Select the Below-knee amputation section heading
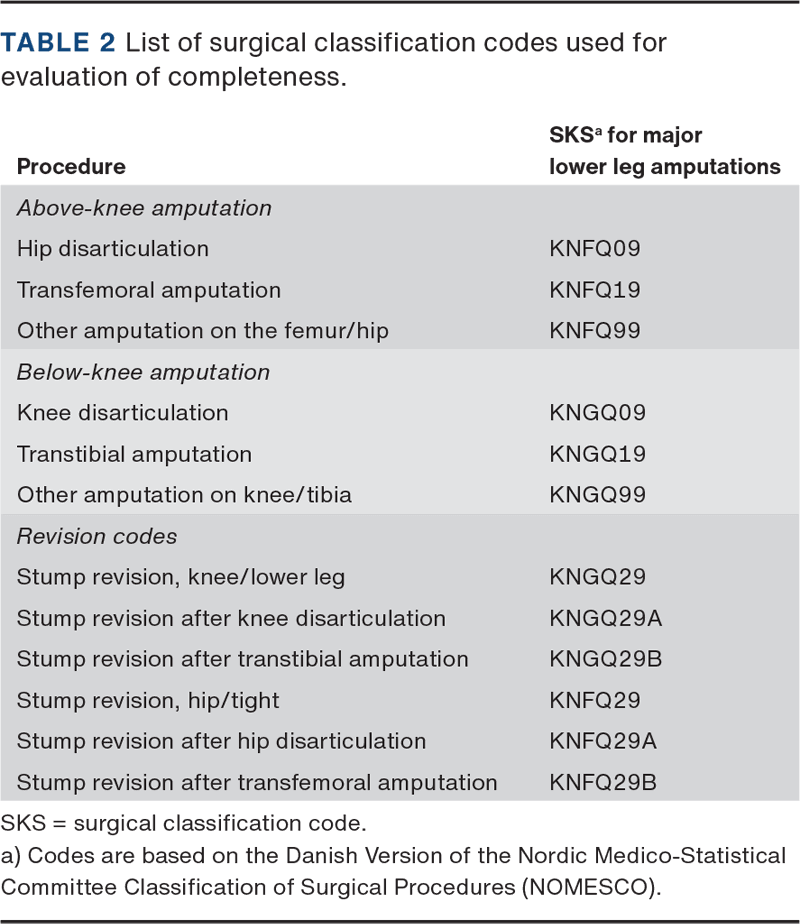Image resolution: width=800 pixels, height=924 pixels. 143,372
